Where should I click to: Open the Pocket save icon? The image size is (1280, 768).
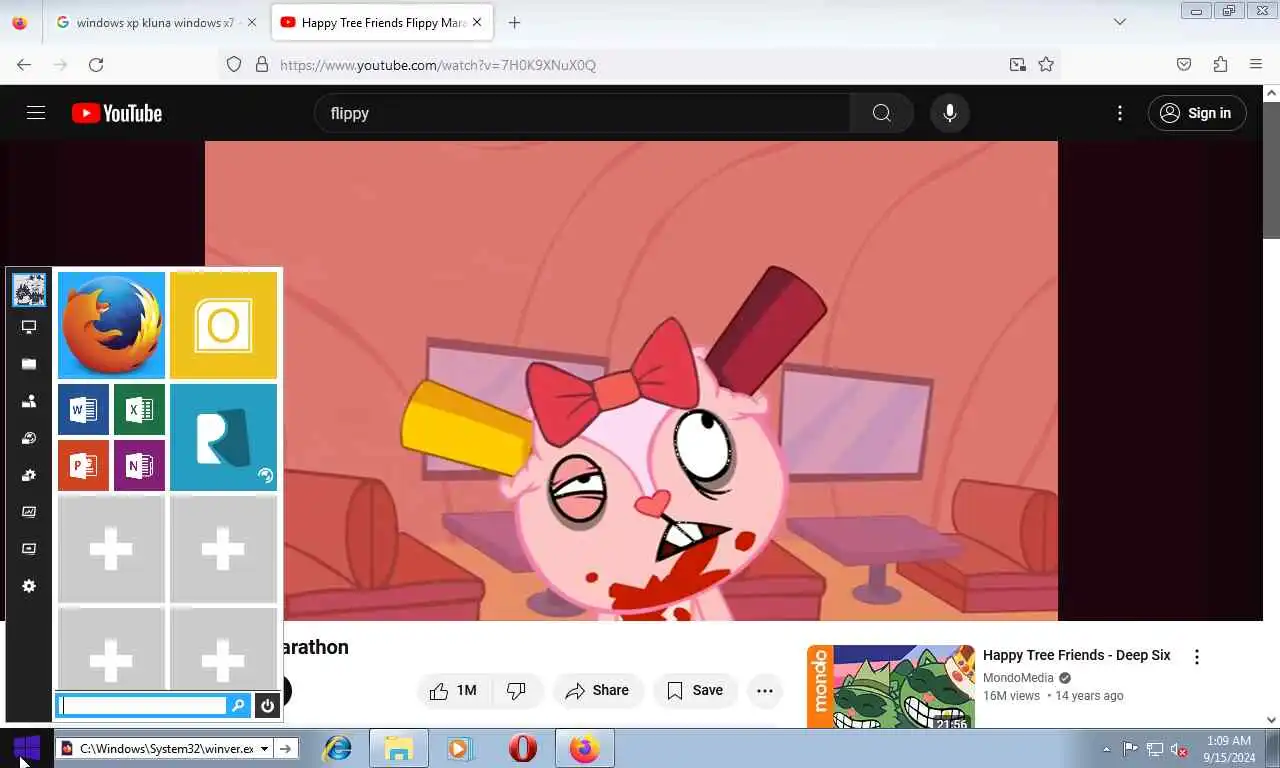click(x=1184, y=64)
